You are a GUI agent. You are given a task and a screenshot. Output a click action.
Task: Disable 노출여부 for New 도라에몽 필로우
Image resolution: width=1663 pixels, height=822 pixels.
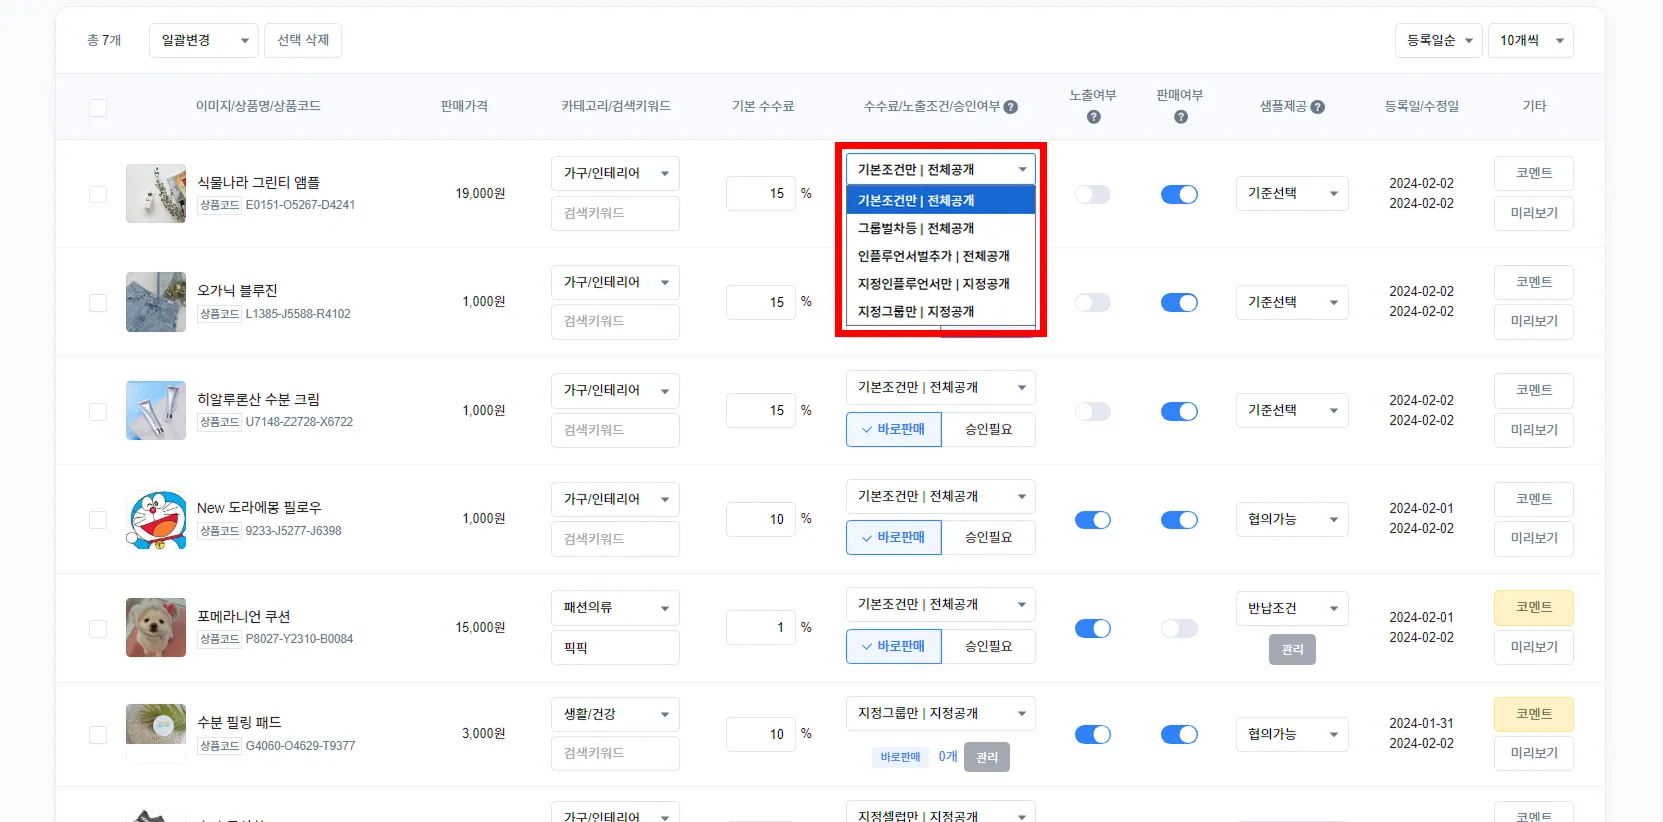(1093, 520)
